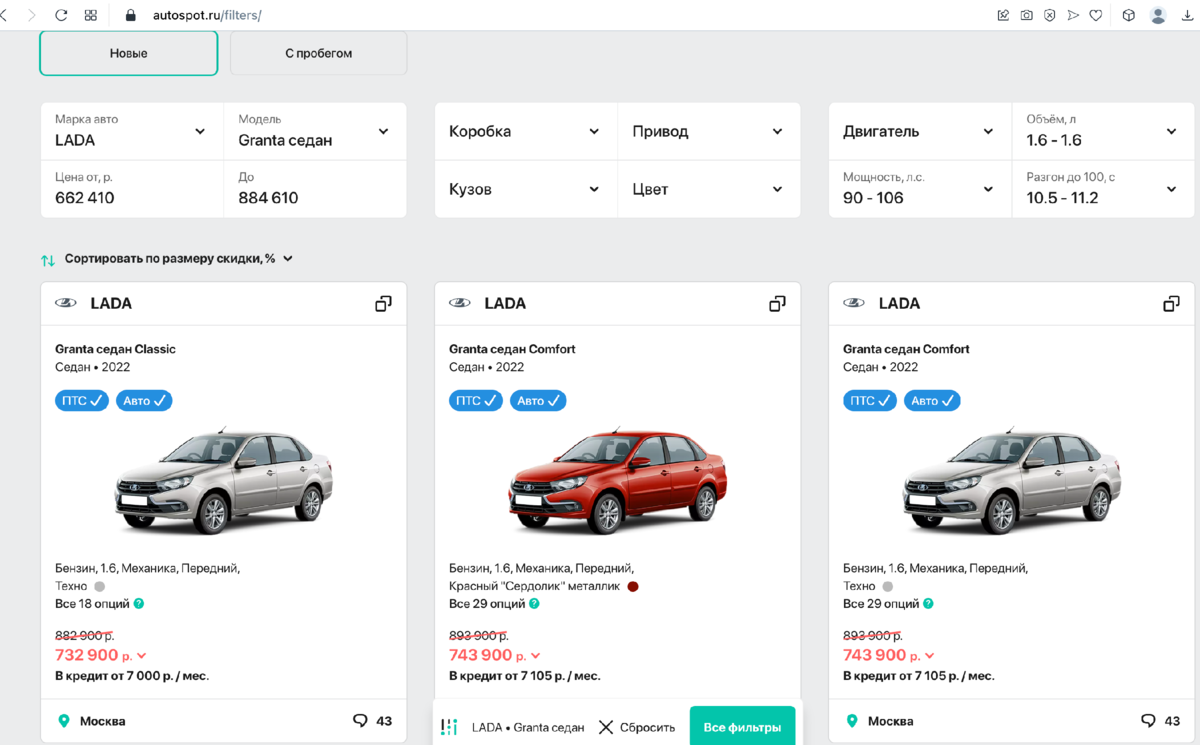Click red 'Сердолик' color dot
Image resolution: width=1200 pixels, height=745 pixels.
click(x=633, y=586)
